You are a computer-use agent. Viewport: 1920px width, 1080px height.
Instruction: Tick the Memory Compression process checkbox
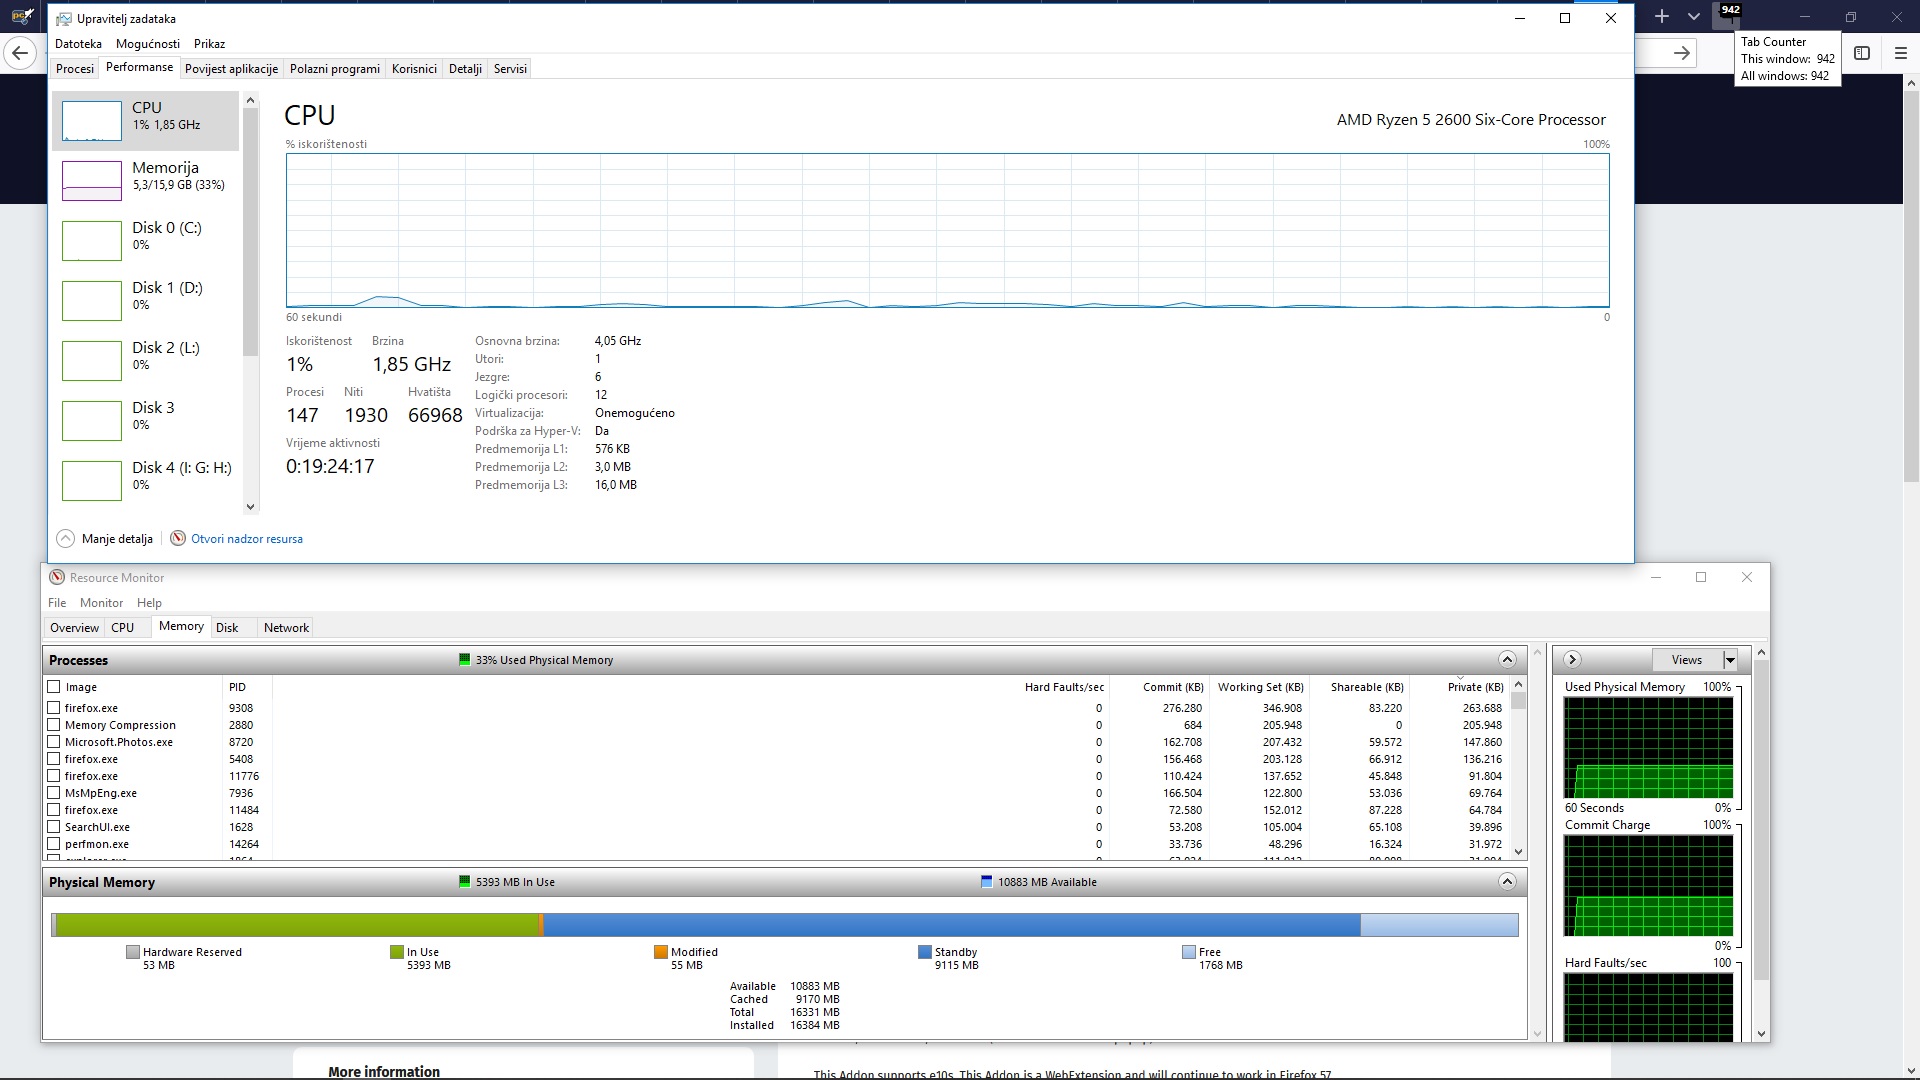coord(54,725)
